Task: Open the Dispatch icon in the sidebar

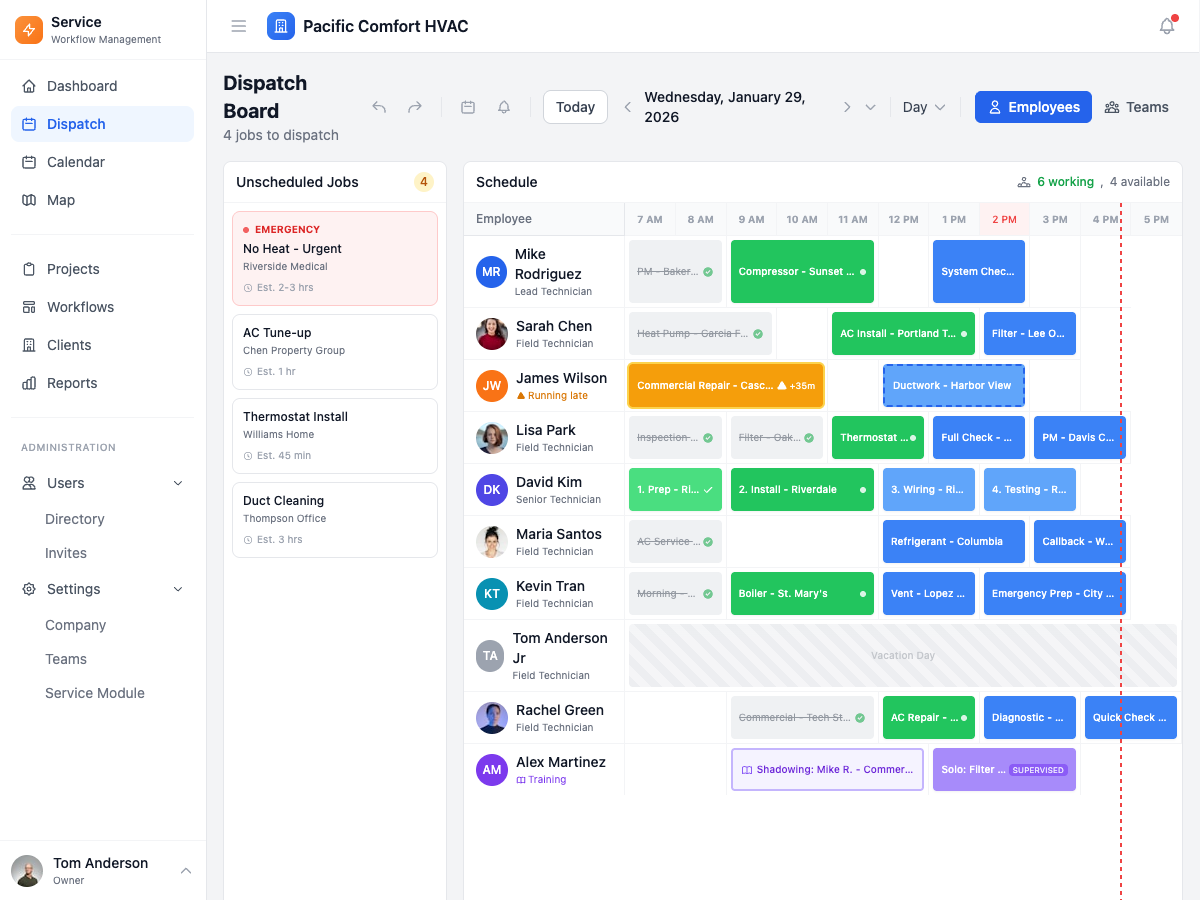Action: 27,123
